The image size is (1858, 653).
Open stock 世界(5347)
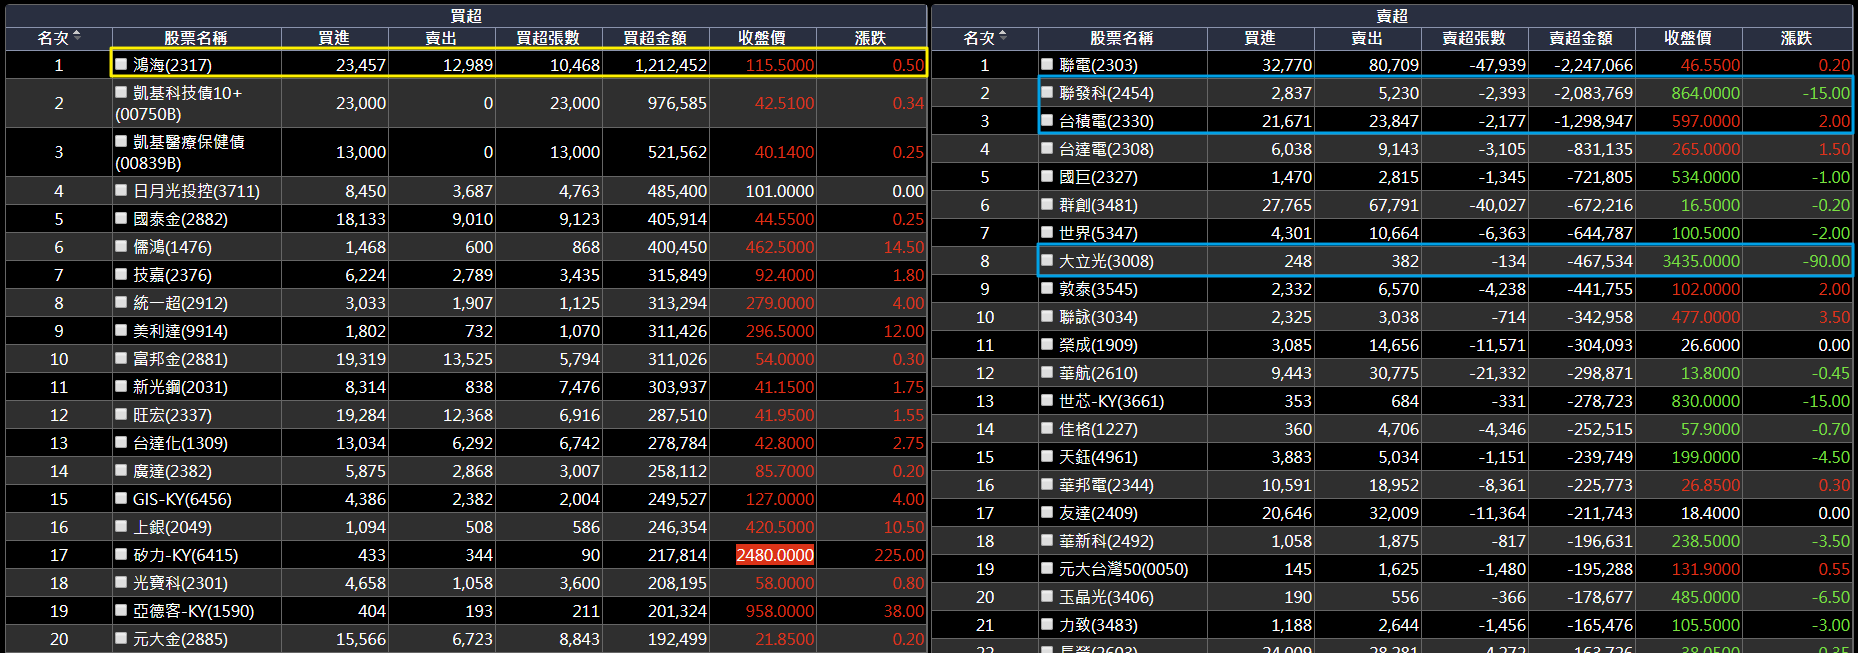coord(1098,233)
